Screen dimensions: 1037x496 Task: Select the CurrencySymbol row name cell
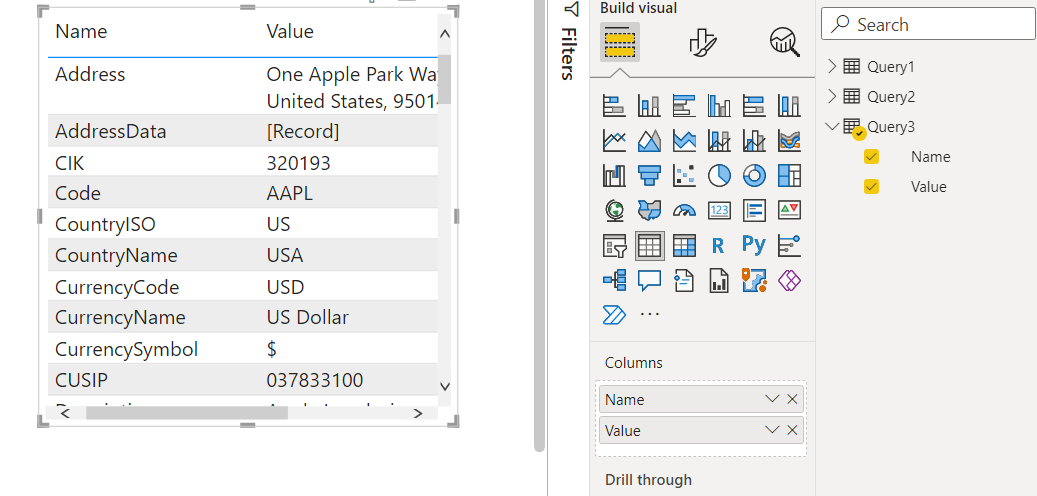126,349
